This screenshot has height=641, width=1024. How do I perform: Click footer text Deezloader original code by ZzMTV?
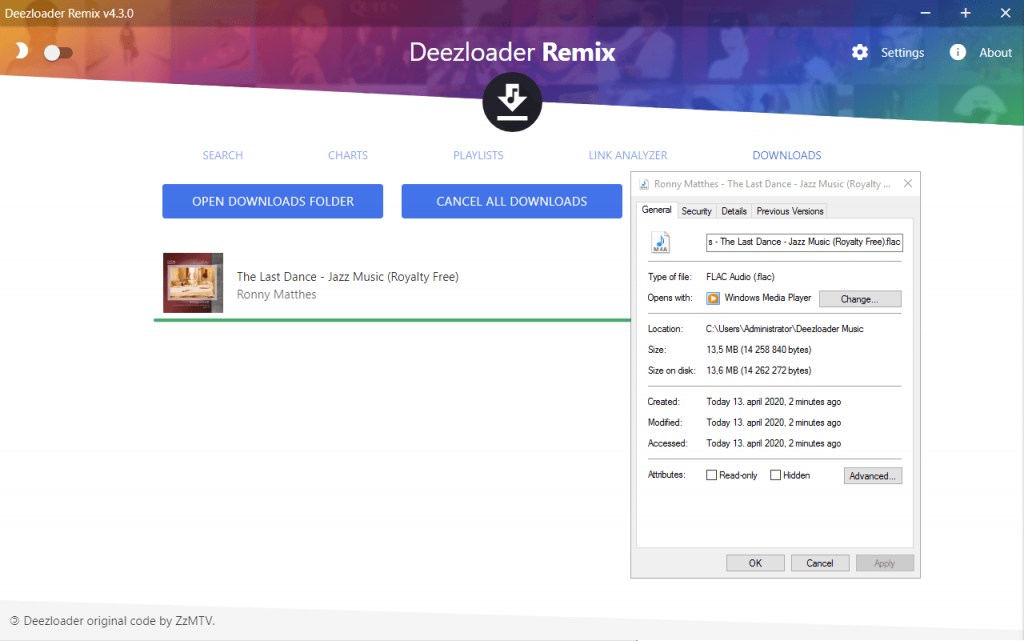[119, 621]
